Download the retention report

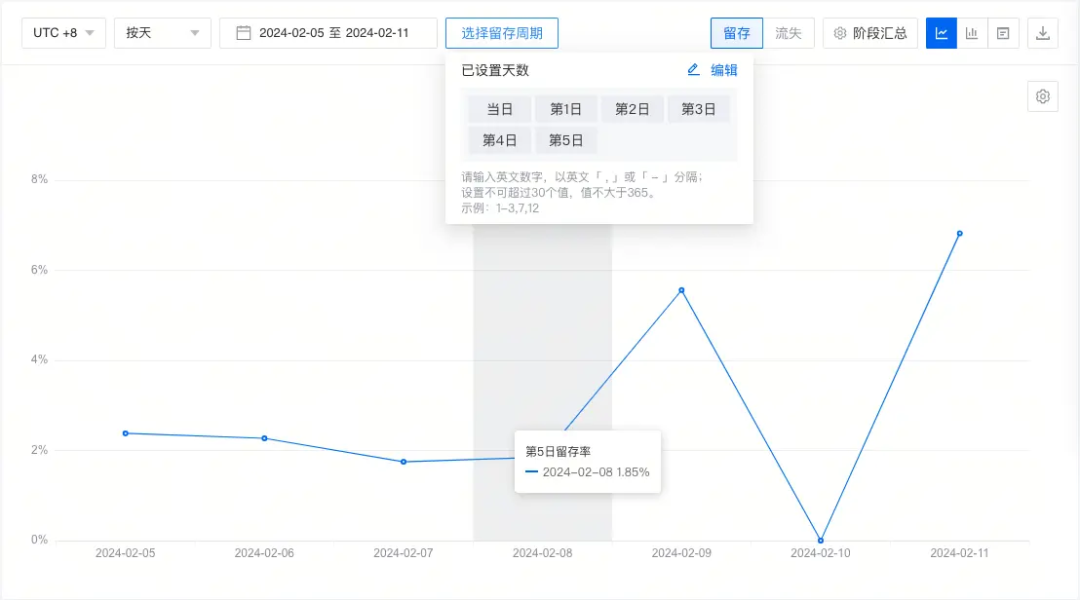tap(1043, 33)
